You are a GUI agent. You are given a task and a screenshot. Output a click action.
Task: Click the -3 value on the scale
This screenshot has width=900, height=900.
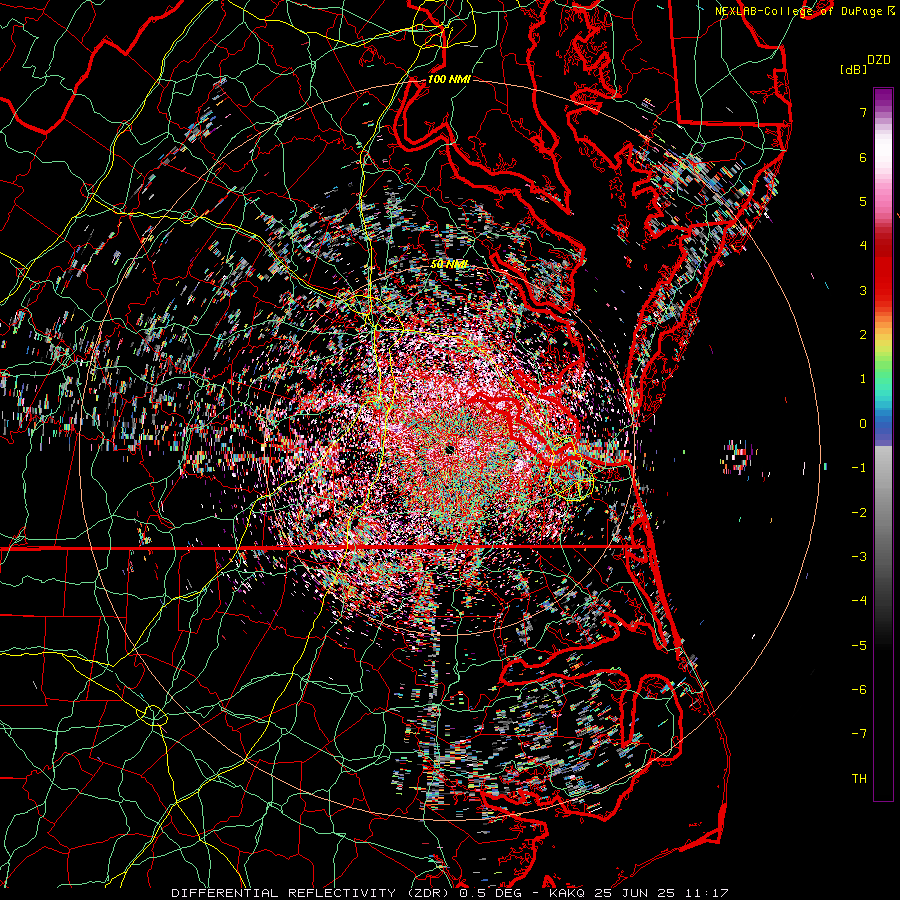point(859,557)
